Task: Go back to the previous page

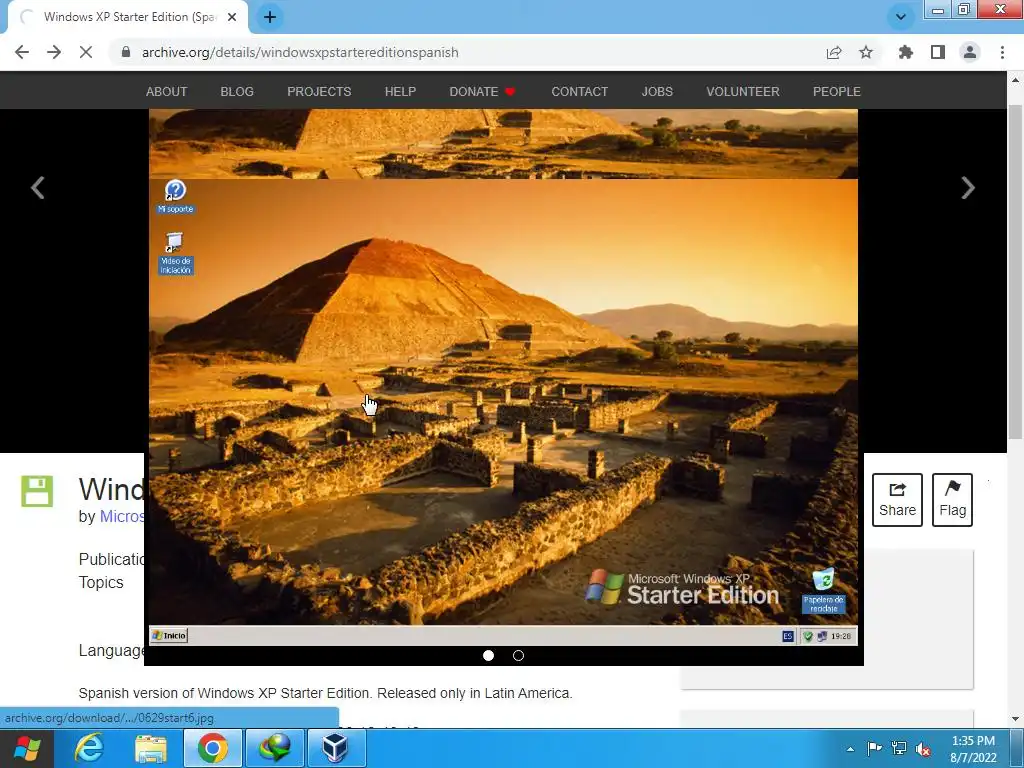Action: [22, 52]
